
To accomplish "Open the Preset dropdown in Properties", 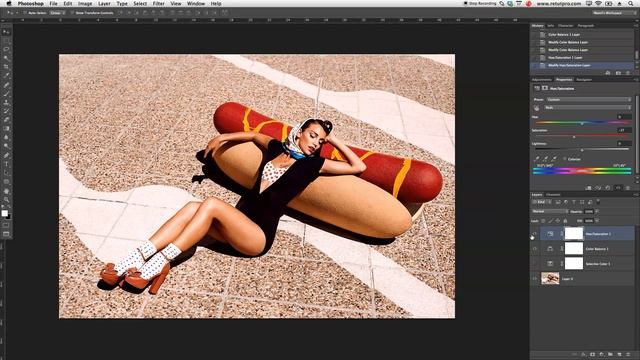I will coord(589,99).
